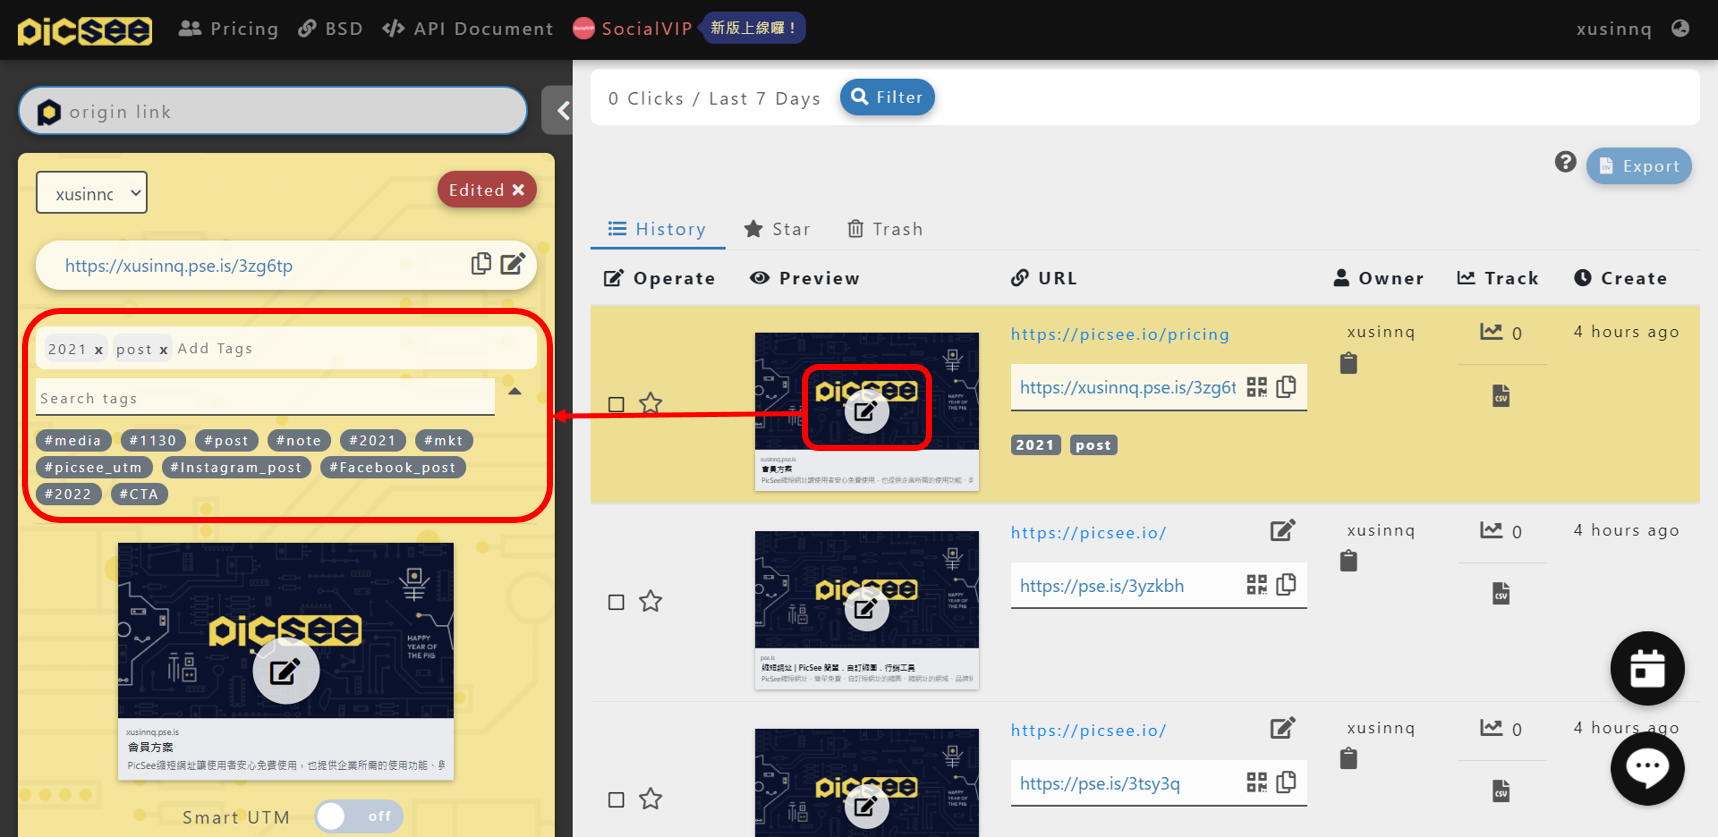Edit the pse.is/3yzkbh row URL
1718x837 pixels.
coord(1283,530)
